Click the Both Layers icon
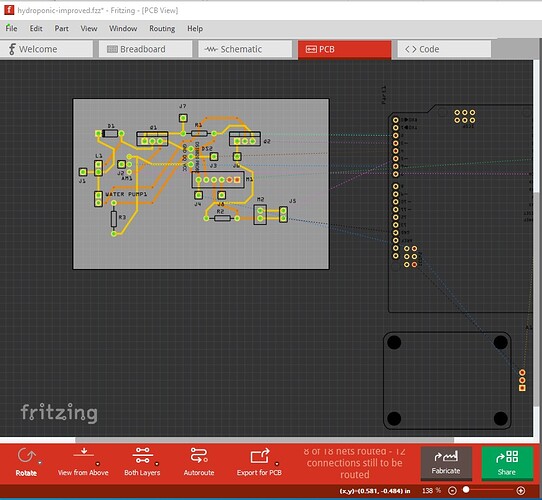Image resolution: width=542 pixels, height=500 pixels. pyautogui.click(x=142, y=455)
